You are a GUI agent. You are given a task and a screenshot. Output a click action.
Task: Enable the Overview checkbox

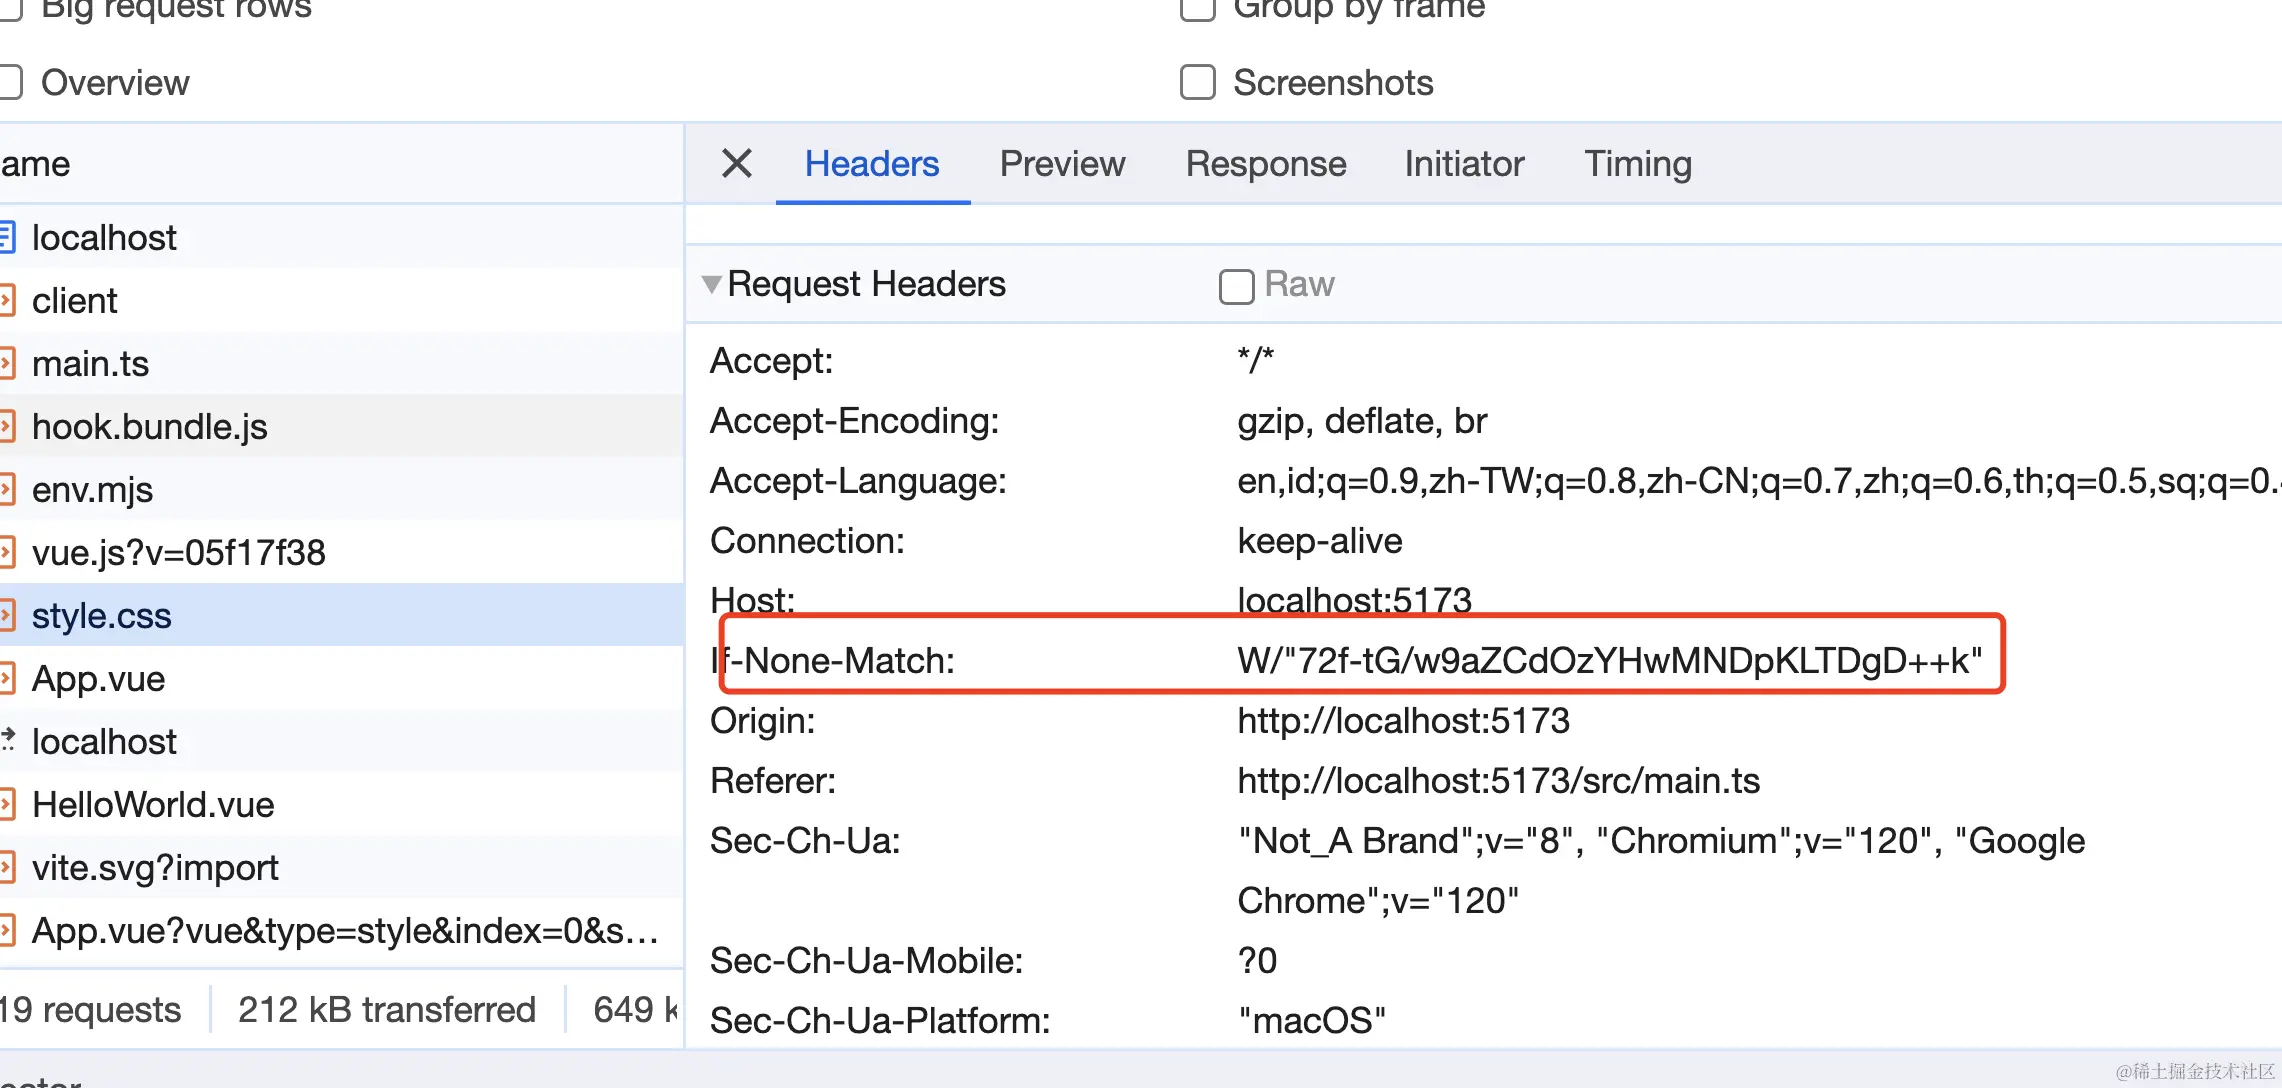[10, 83]
